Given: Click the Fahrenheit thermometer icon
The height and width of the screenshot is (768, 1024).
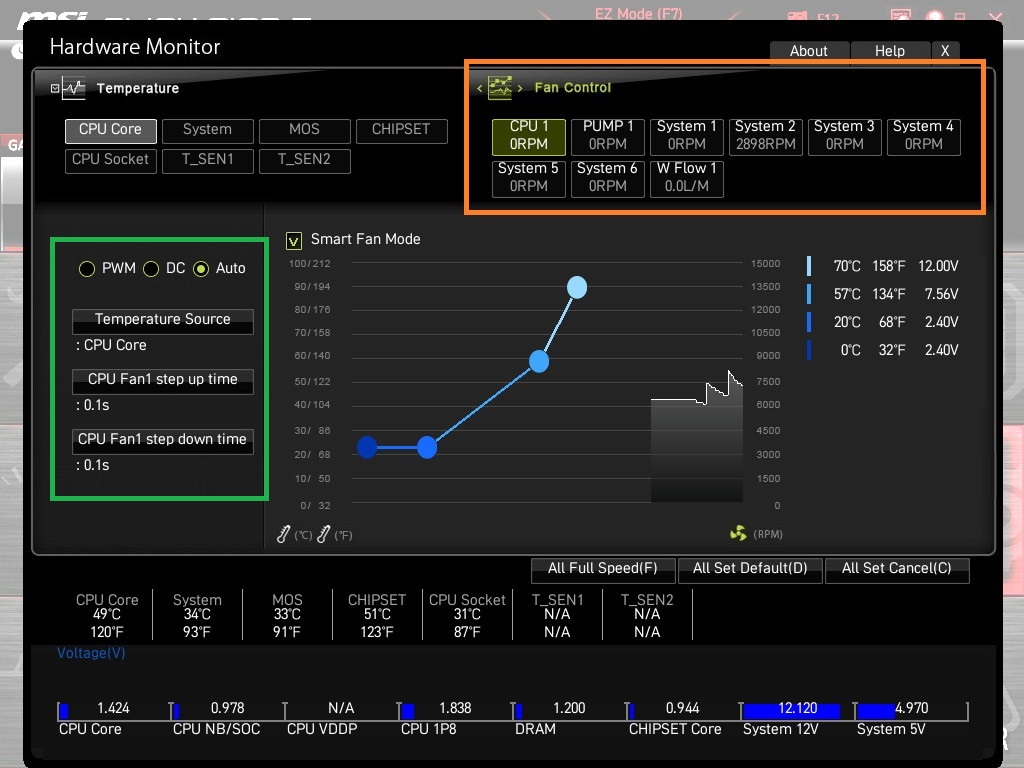Looking at the screenshot, I should coord(324,534).
